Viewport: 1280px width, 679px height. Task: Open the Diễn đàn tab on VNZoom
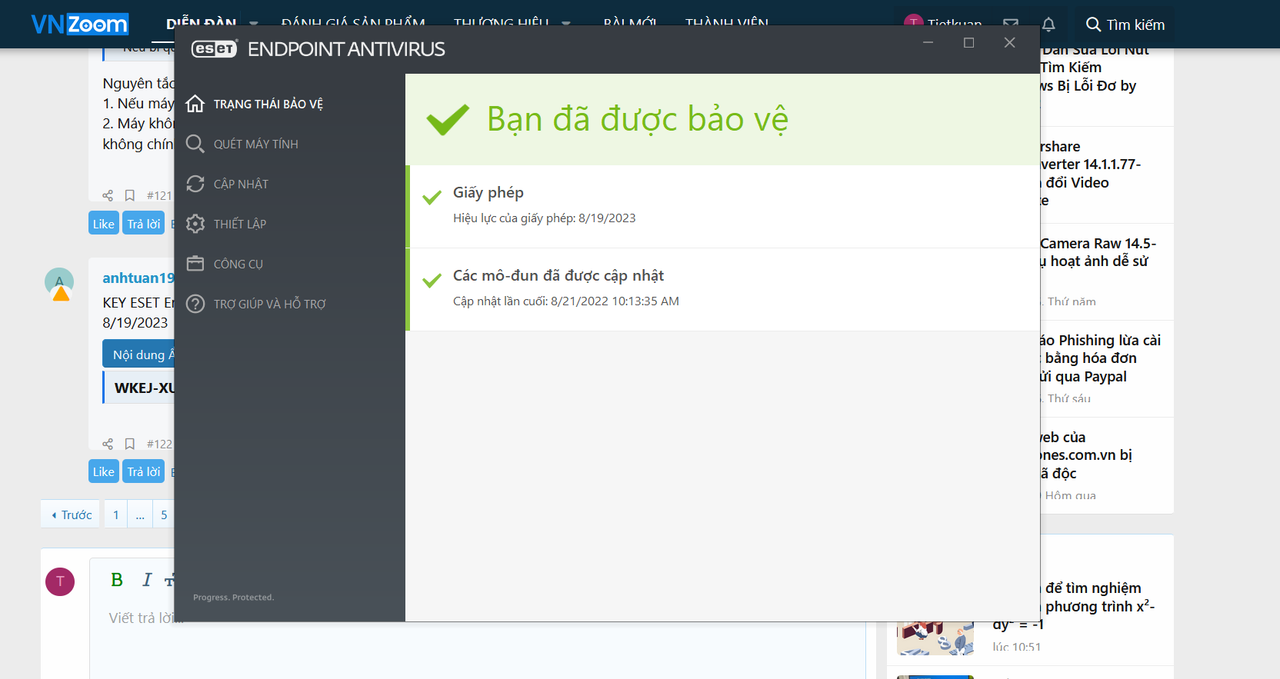point(201,24)
